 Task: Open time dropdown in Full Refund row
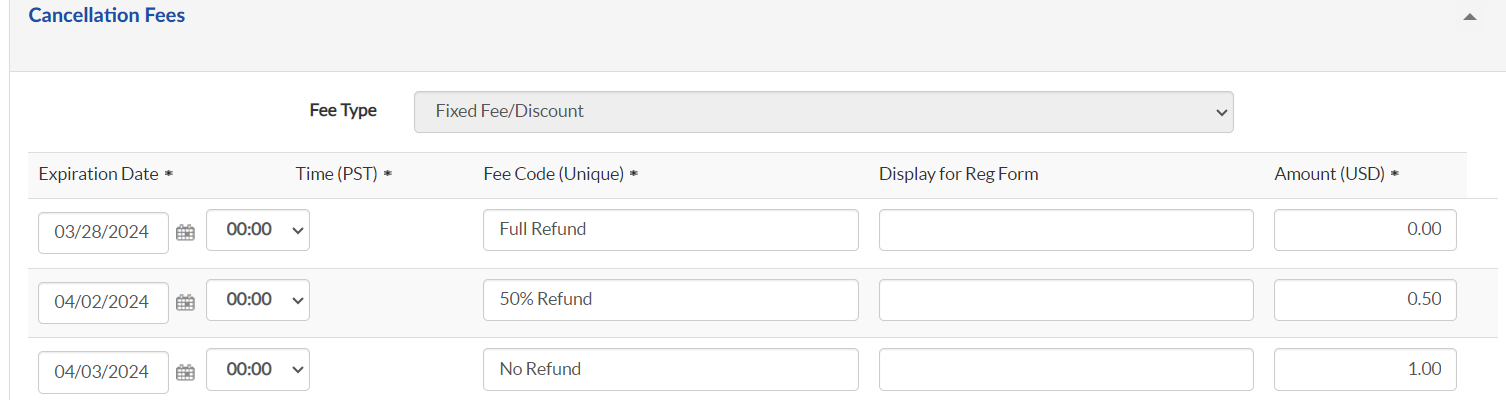[258, 230]
